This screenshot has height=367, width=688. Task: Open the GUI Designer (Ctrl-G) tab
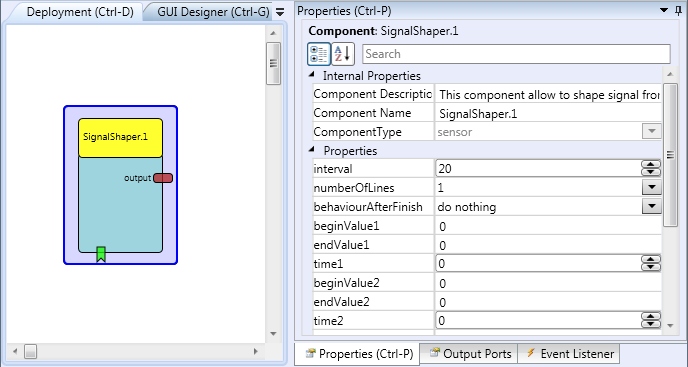tap(213, 12)
